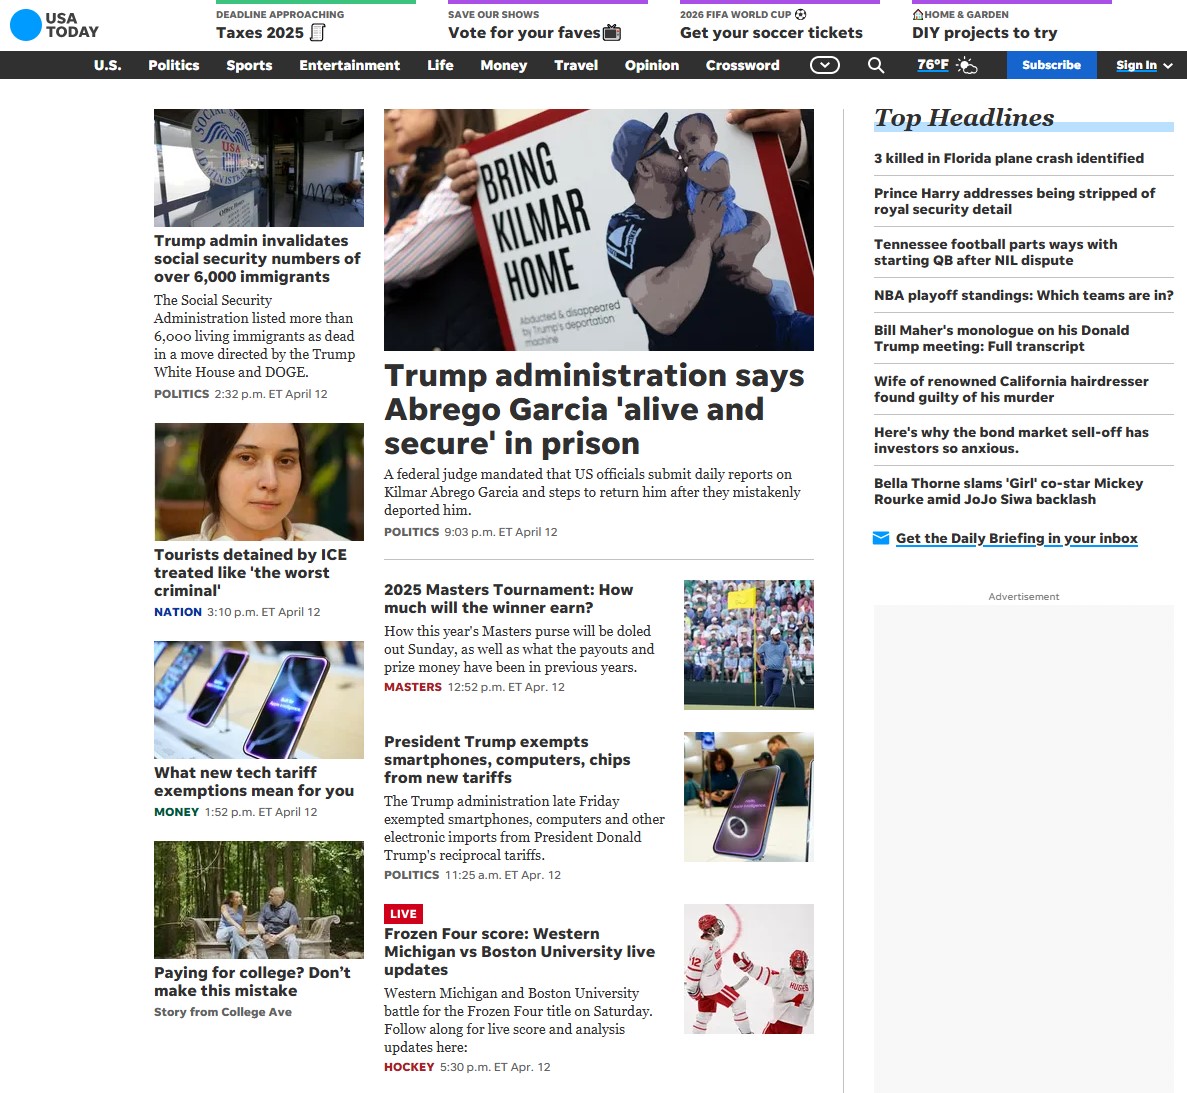The image size is (1187, 1093).
Task: Open the hockey players thumbnail
Action: (749, 969)
